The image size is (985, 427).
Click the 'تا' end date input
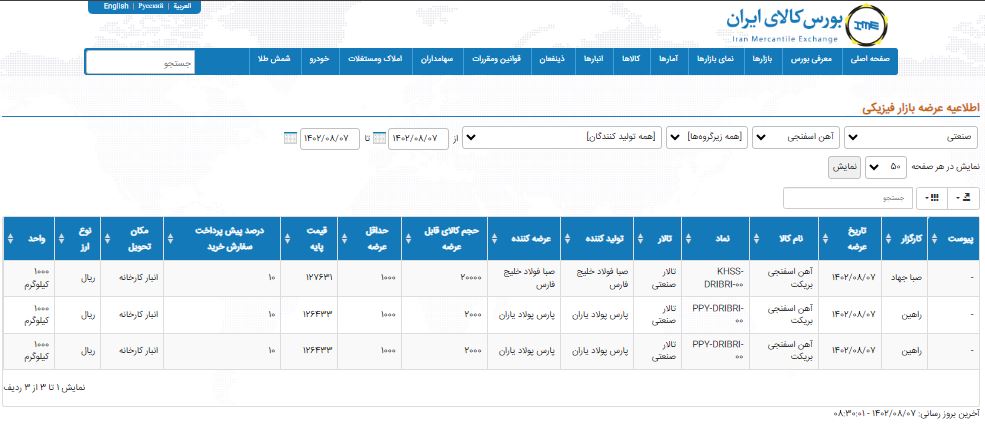click(330, 138)
